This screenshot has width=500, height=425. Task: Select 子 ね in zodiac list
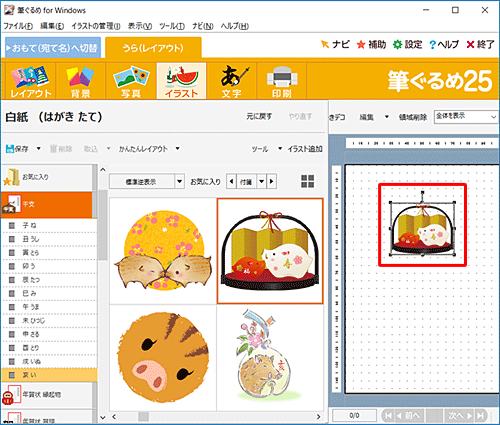[x=49, y=225]
